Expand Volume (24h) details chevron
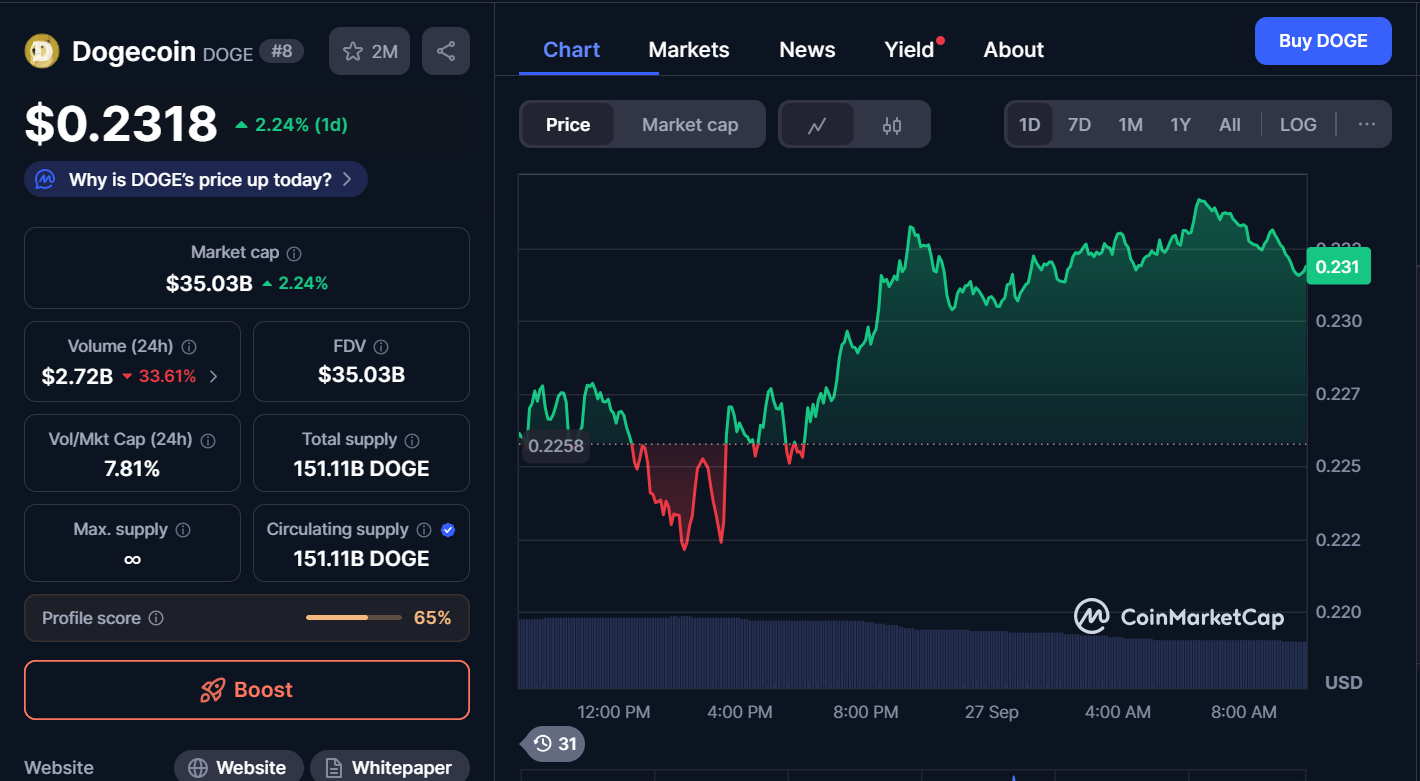This screenshot has height=781, width=1420. (213, 377)
